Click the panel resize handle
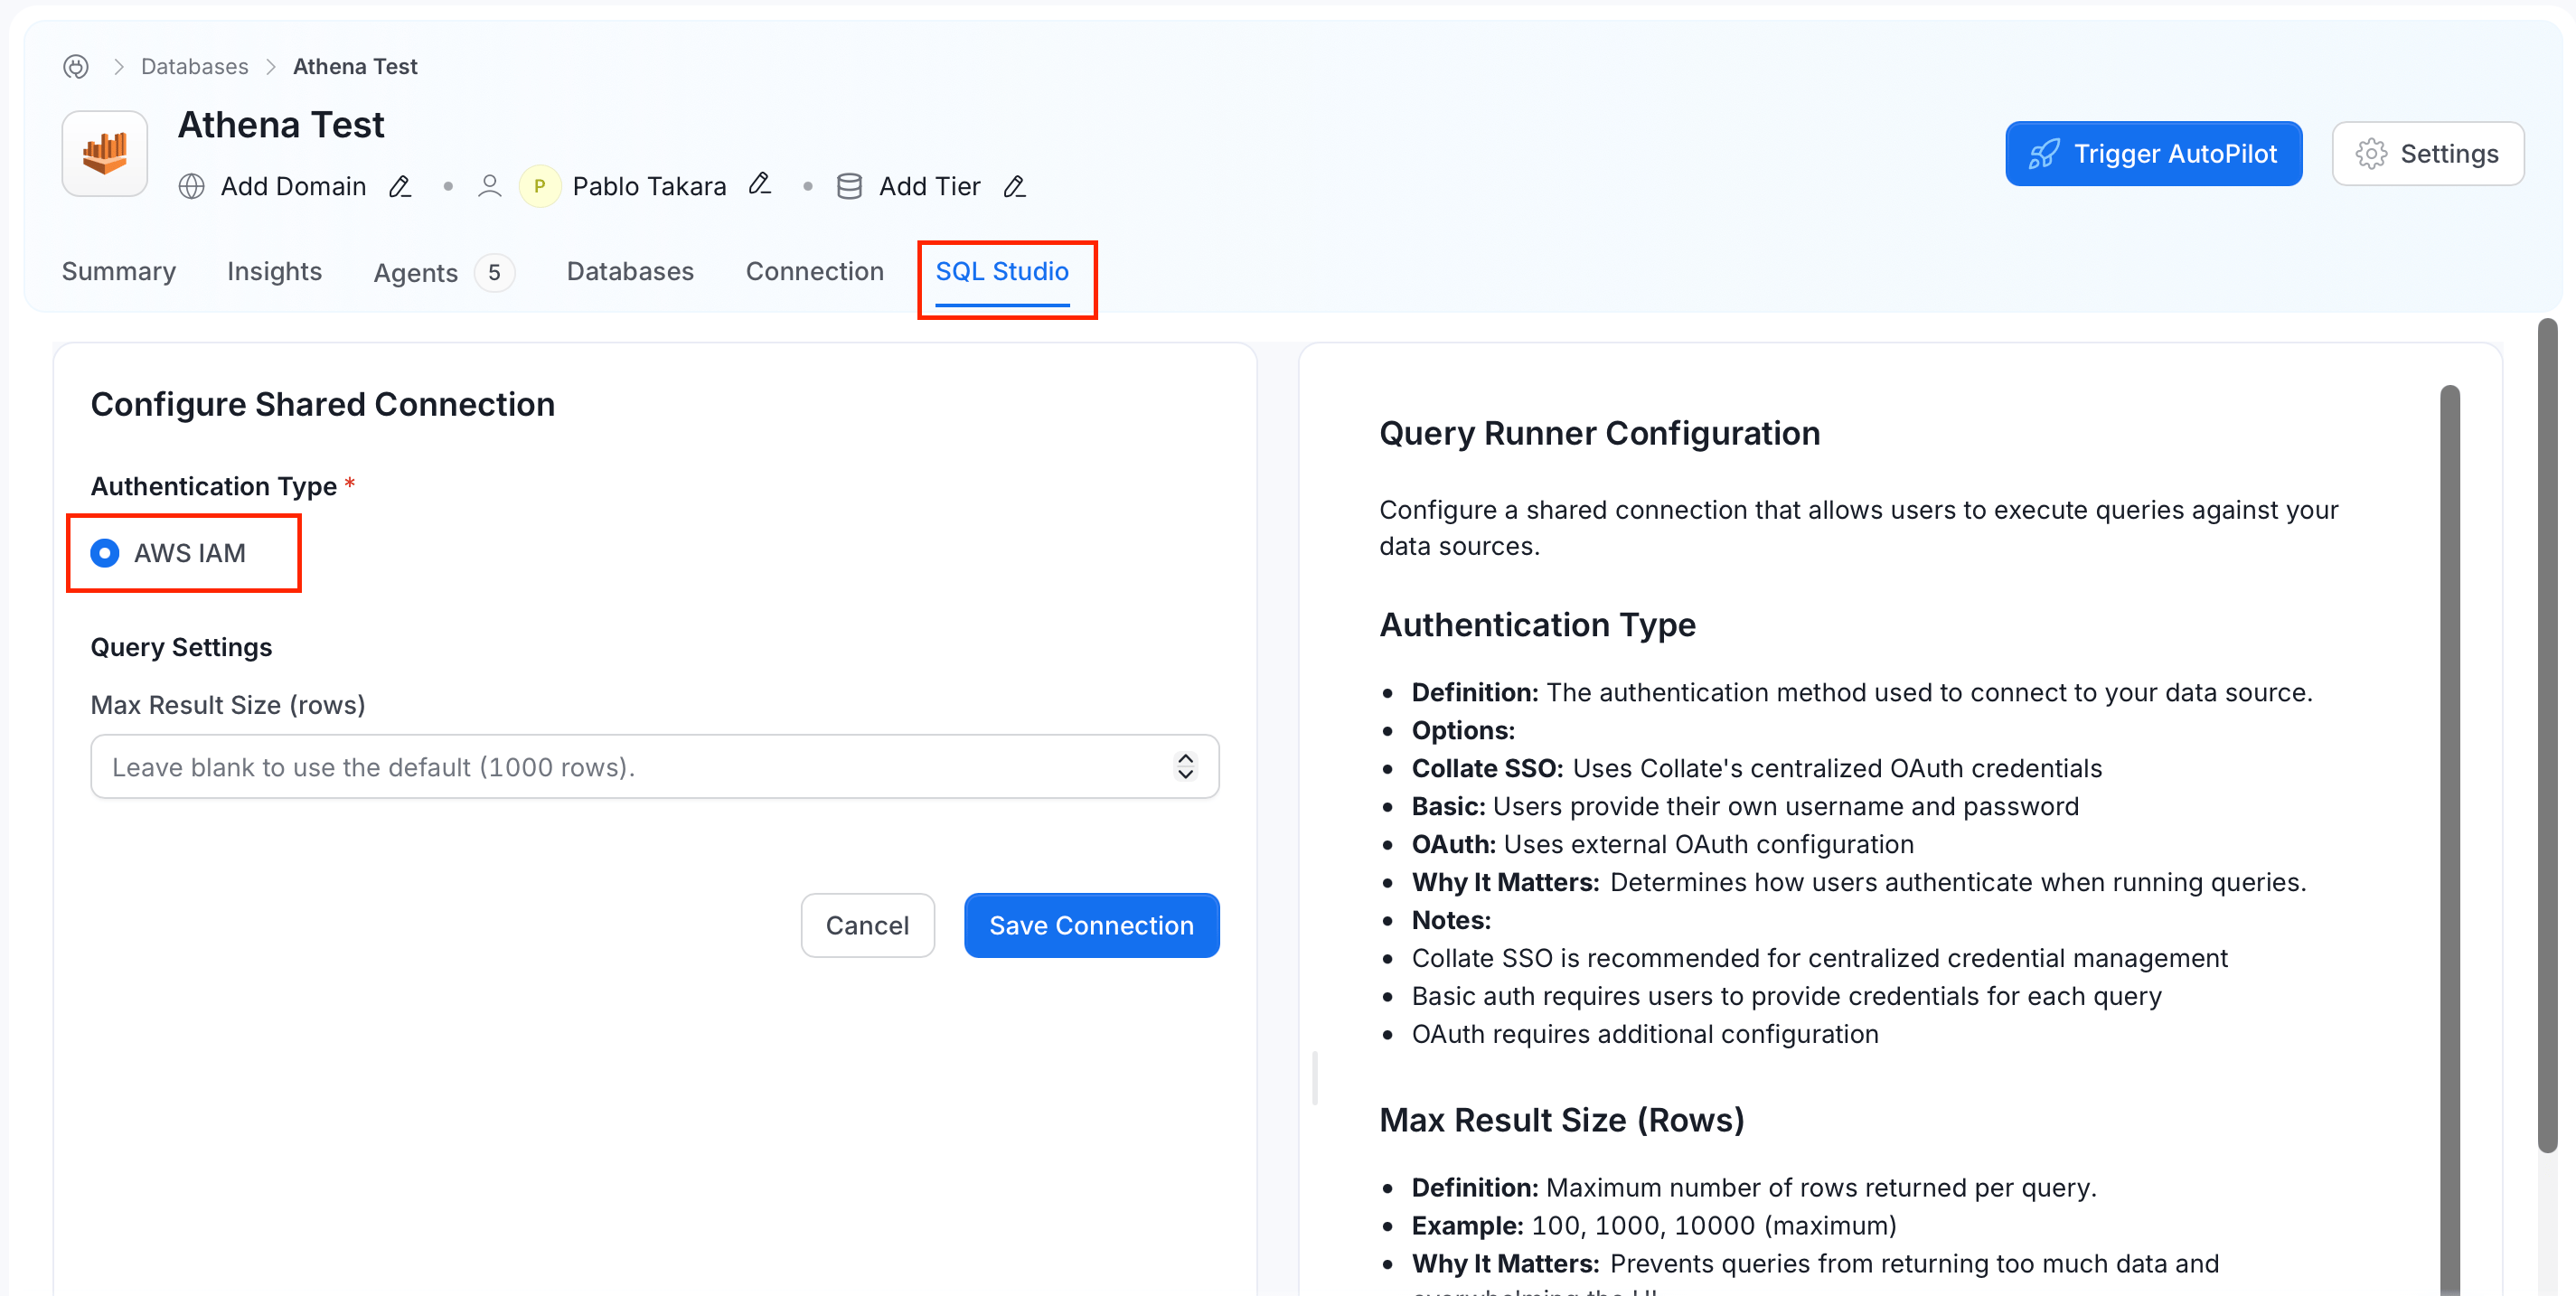The width and height of the screenshot is (2576, 1296). pos(1314,1077)
